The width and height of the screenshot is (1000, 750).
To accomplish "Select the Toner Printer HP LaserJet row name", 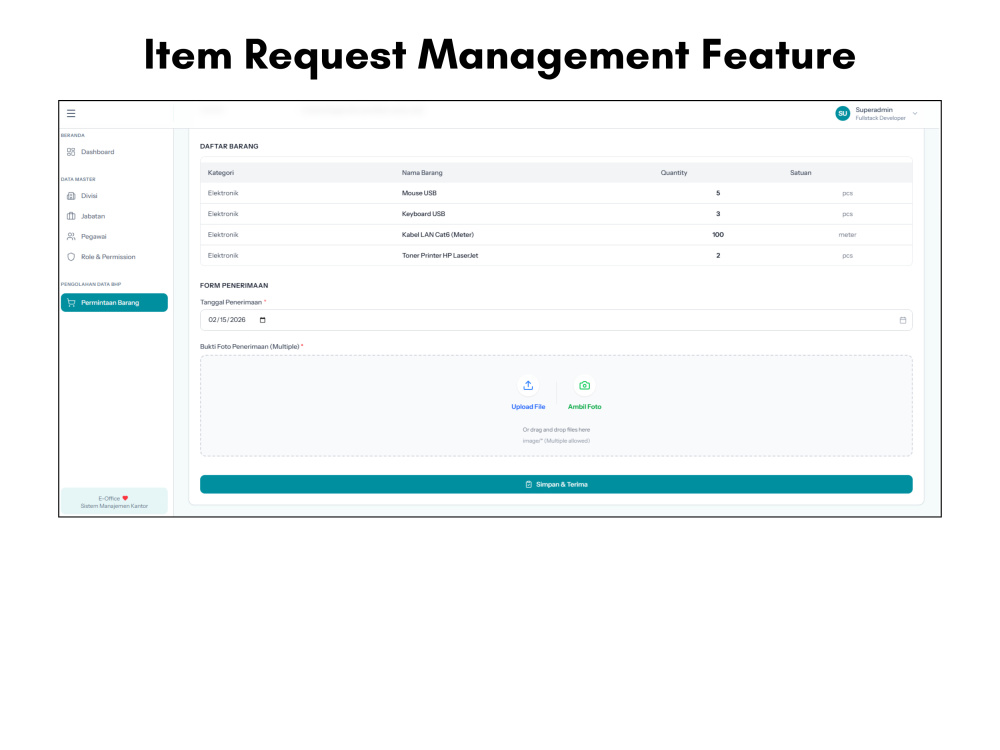I will [x=440, y=256].
